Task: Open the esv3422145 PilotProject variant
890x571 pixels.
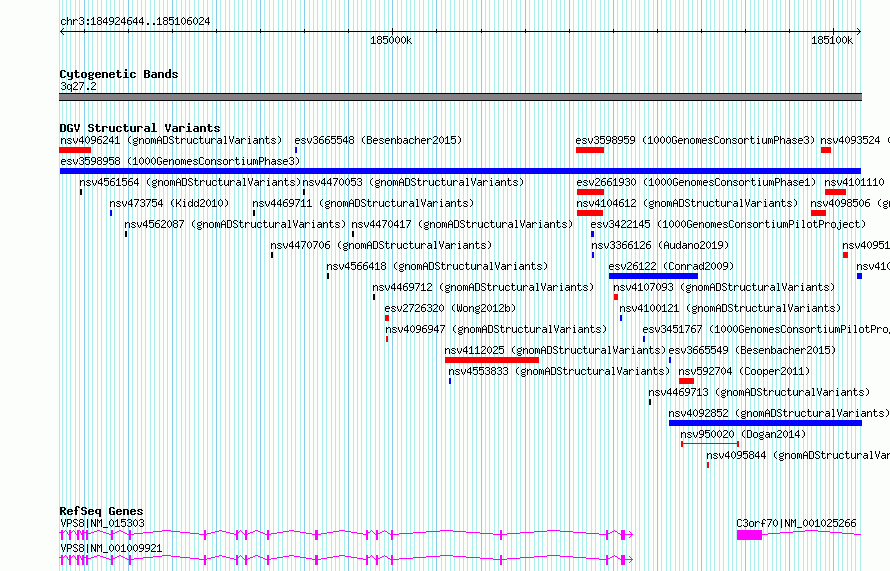Action: (x=728, y=224)
